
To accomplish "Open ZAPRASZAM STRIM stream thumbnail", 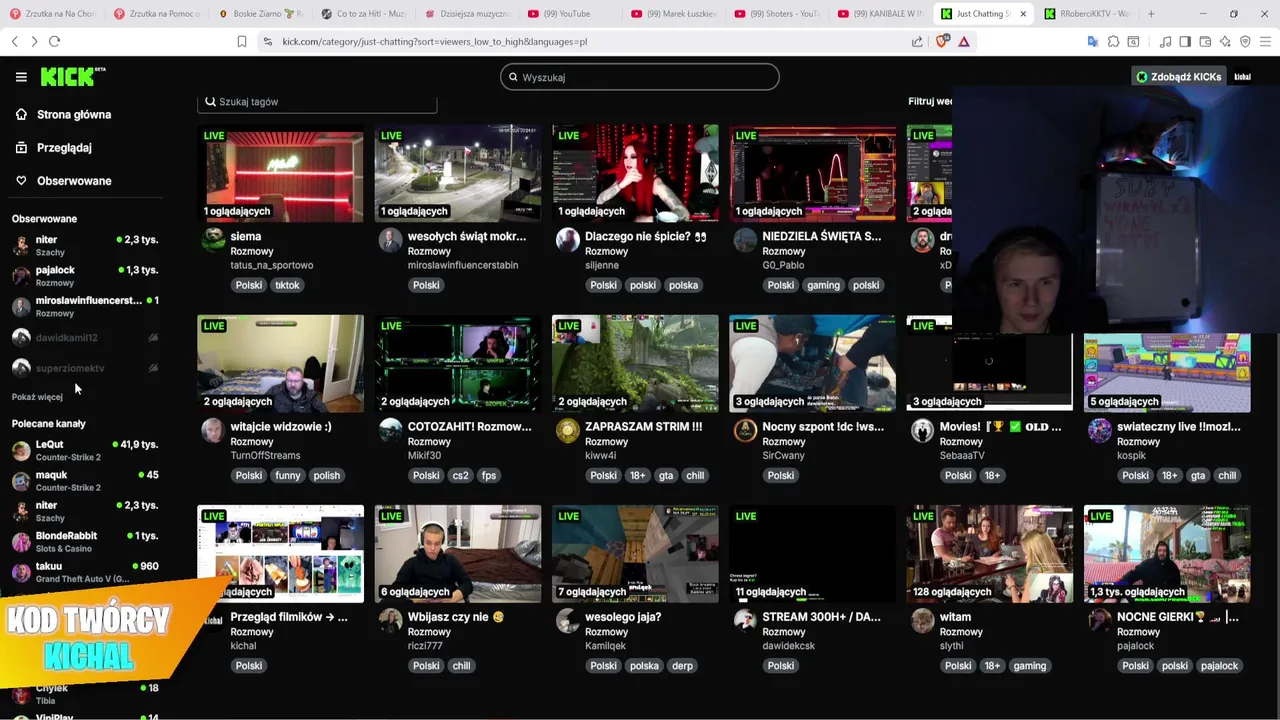I will click(635, 363).
